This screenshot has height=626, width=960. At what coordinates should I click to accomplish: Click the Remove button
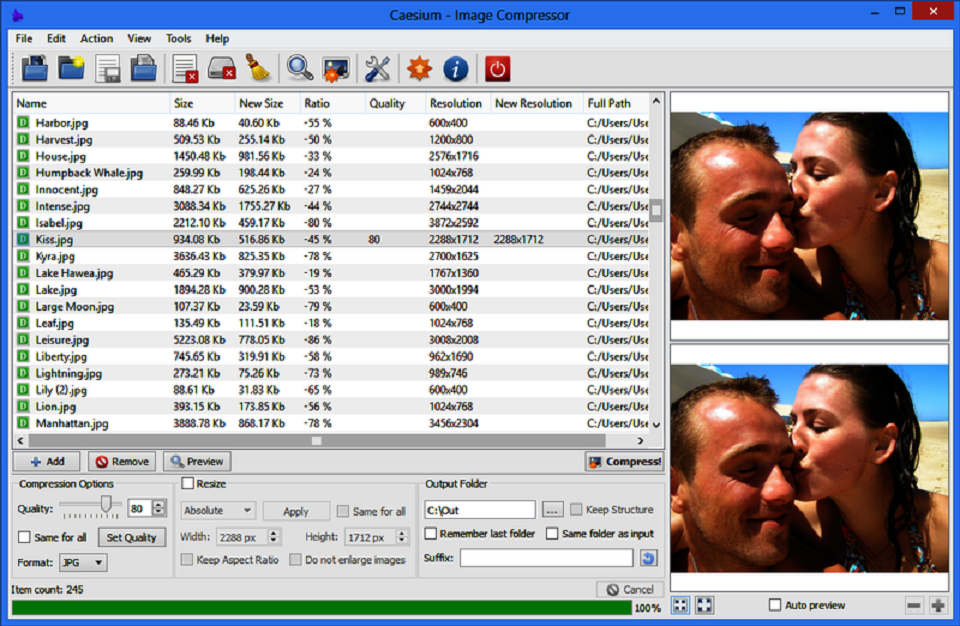coord(122,461)
